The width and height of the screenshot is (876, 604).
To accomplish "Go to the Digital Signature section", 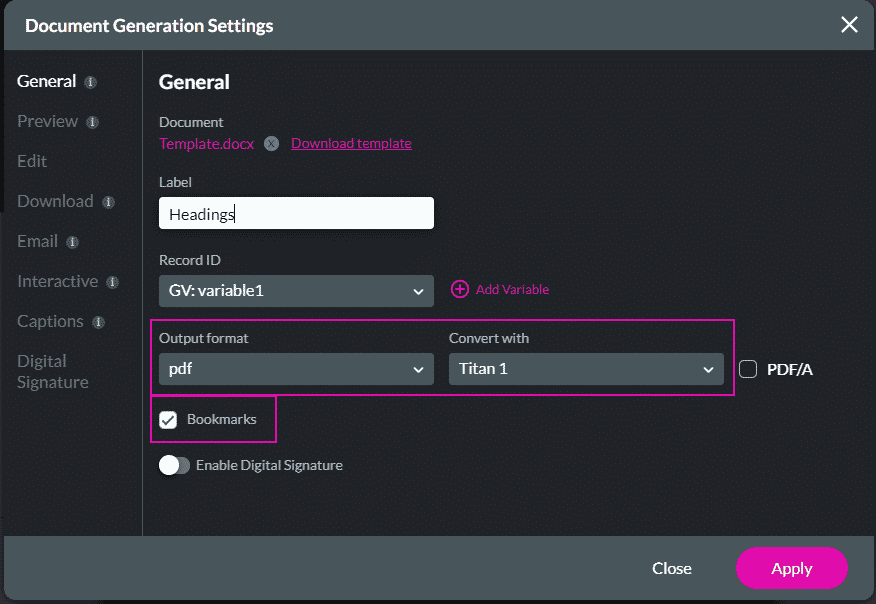I will pyautogui.click(x=53, y=372).
